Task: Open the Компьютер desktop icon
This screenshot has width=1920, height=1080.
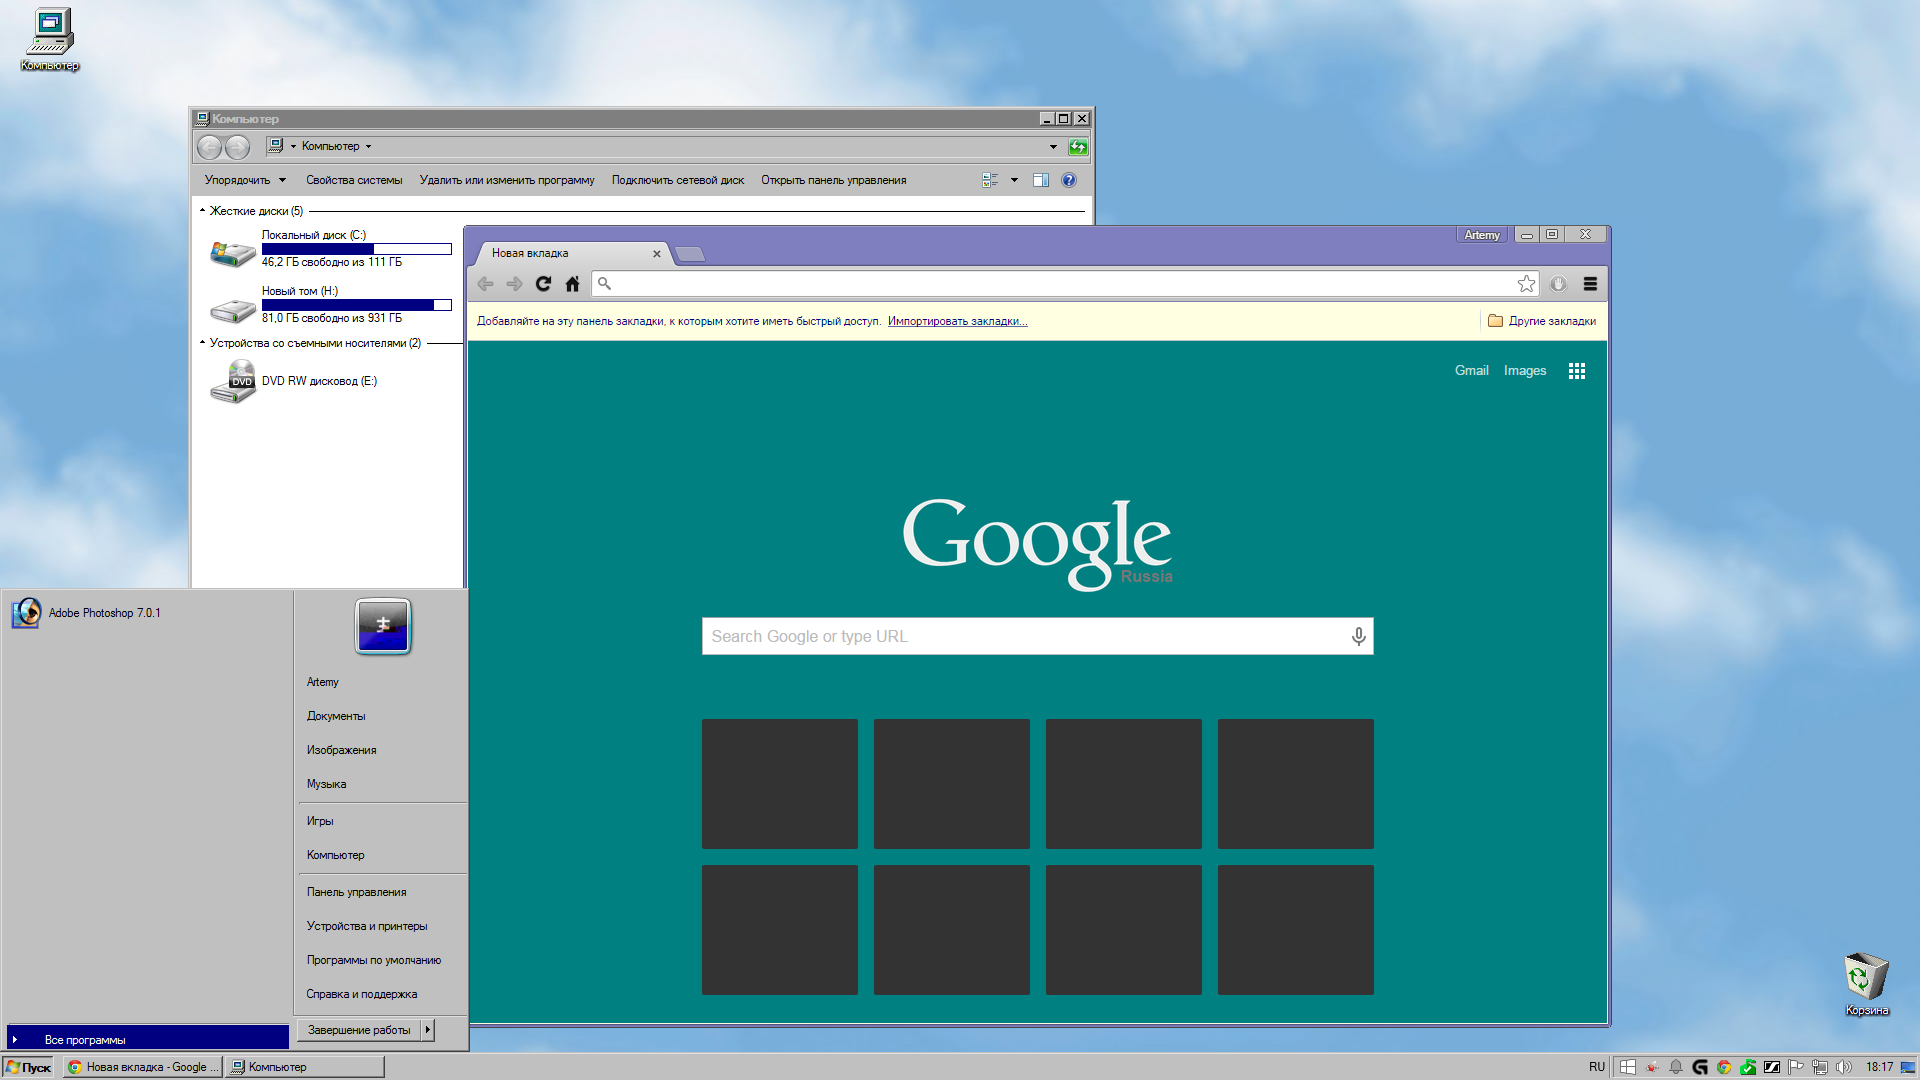Action: point(50,39)
